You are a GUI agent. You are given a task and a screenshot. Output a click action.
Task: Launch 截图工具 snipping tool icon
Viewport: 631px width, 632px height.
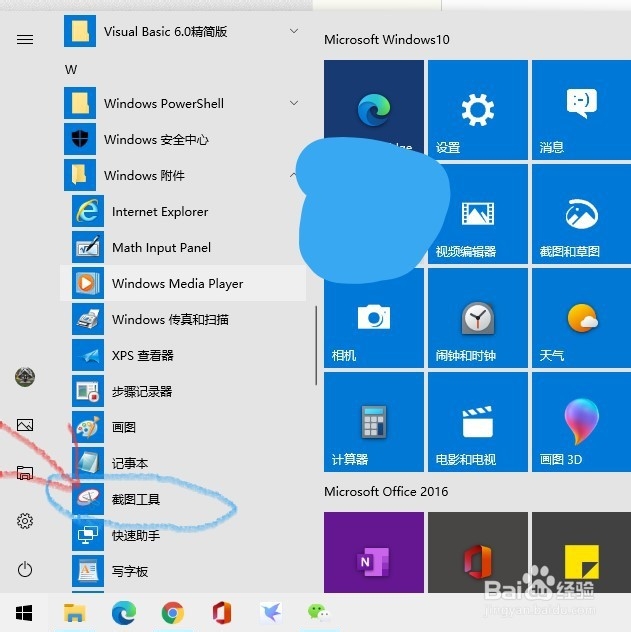[x=88, y=499]
